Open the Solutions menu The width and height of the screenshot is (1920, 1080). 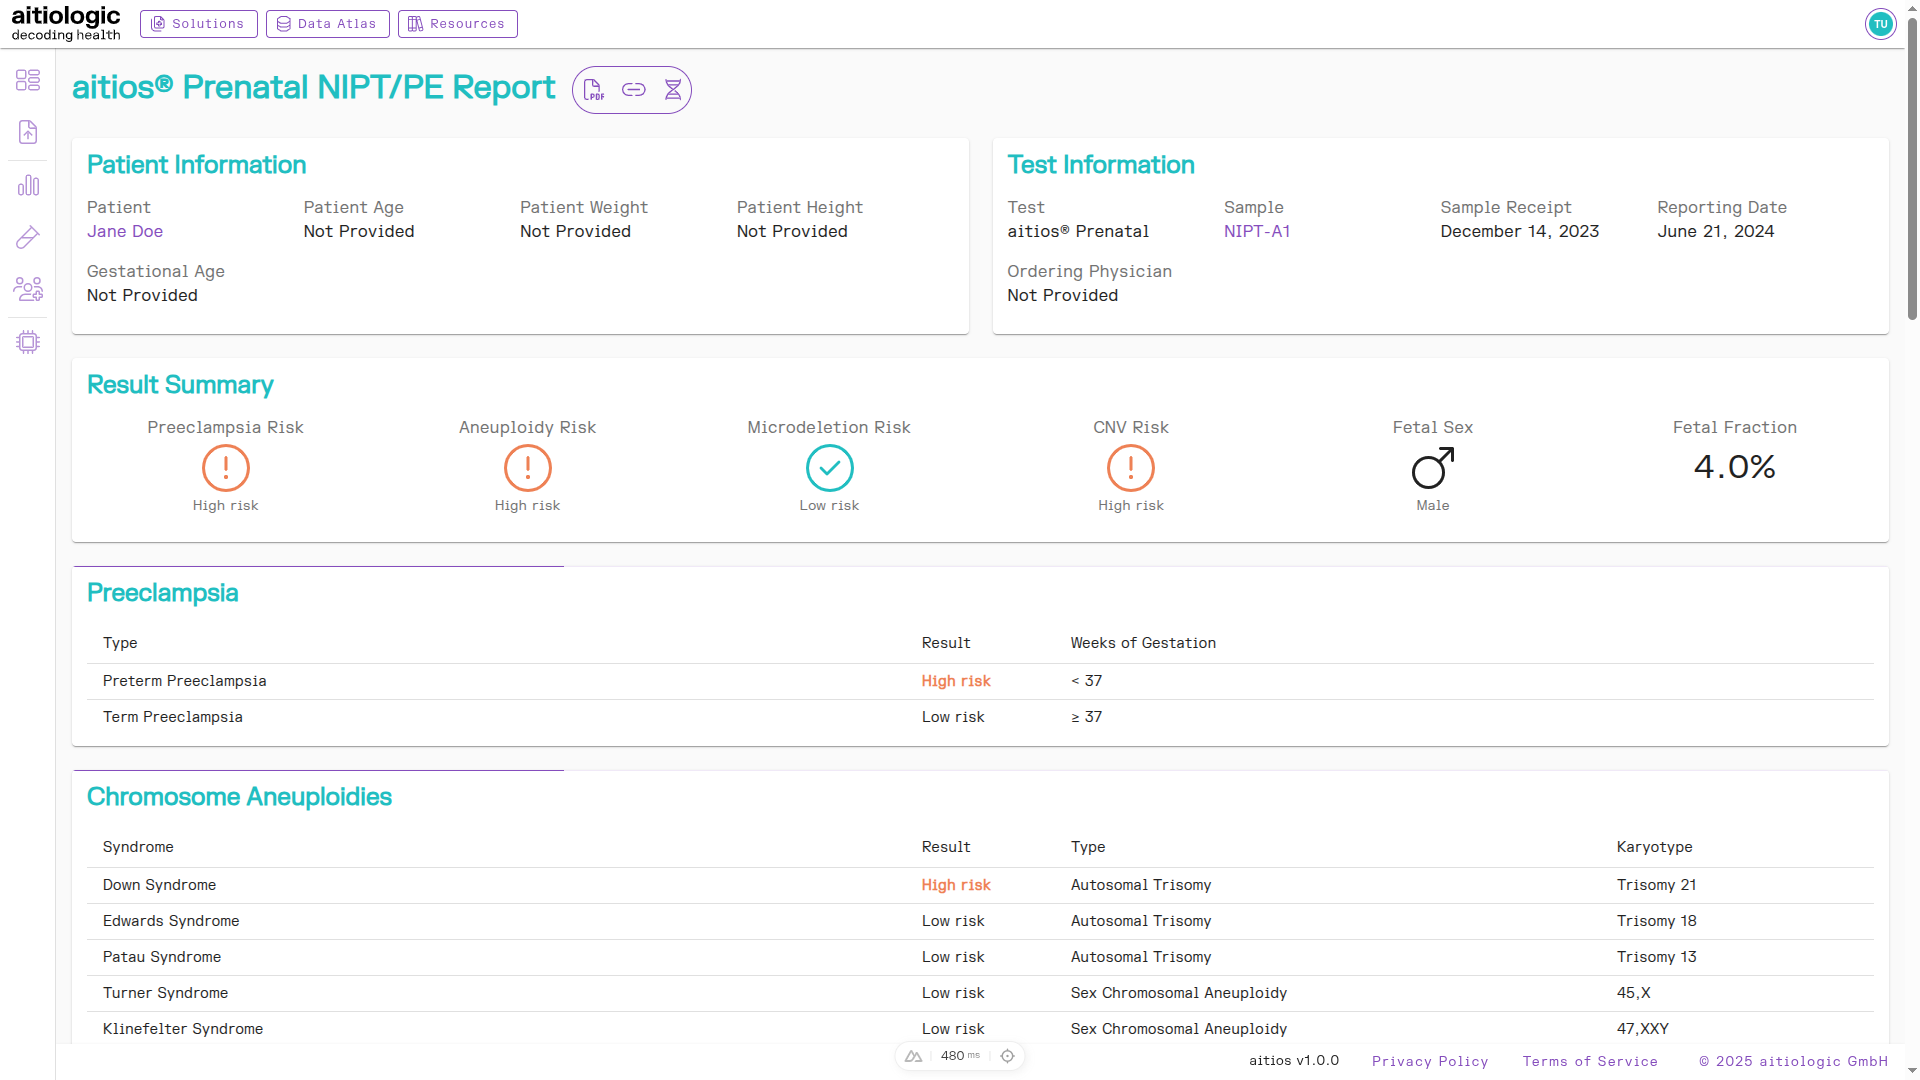(x=198, y=24)
